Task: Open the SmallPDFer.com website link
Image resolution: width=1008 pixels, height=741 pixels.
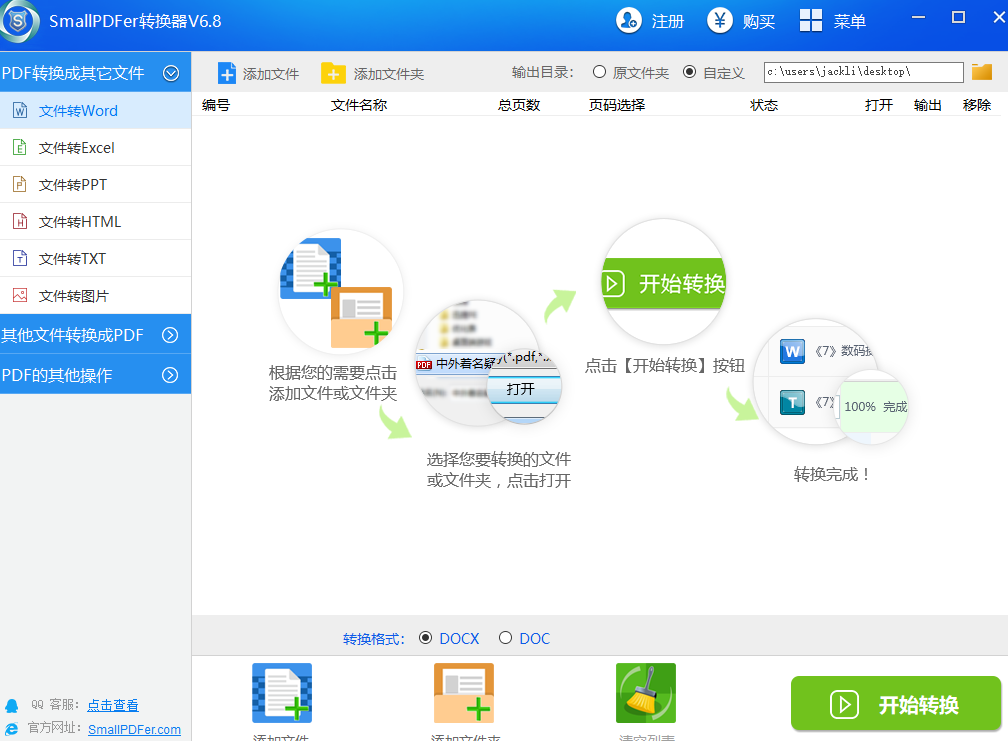Action: [134, 729]
